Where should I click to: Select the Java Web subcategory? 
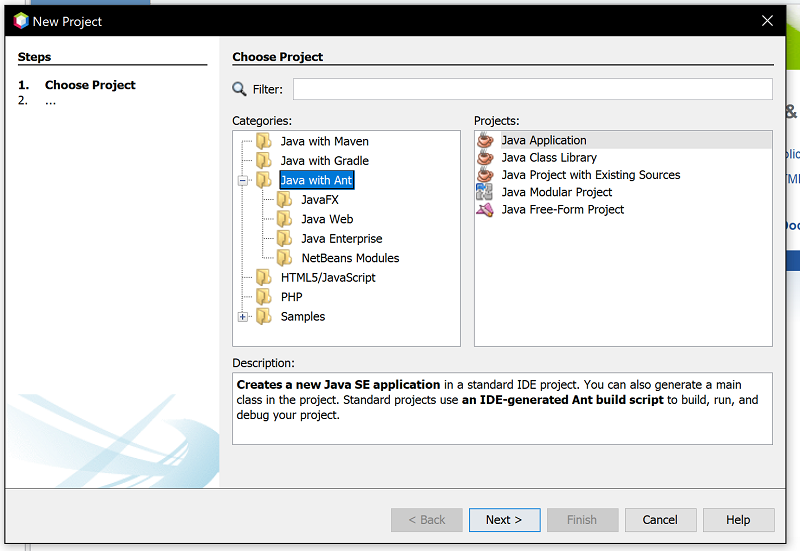(327, 219)
